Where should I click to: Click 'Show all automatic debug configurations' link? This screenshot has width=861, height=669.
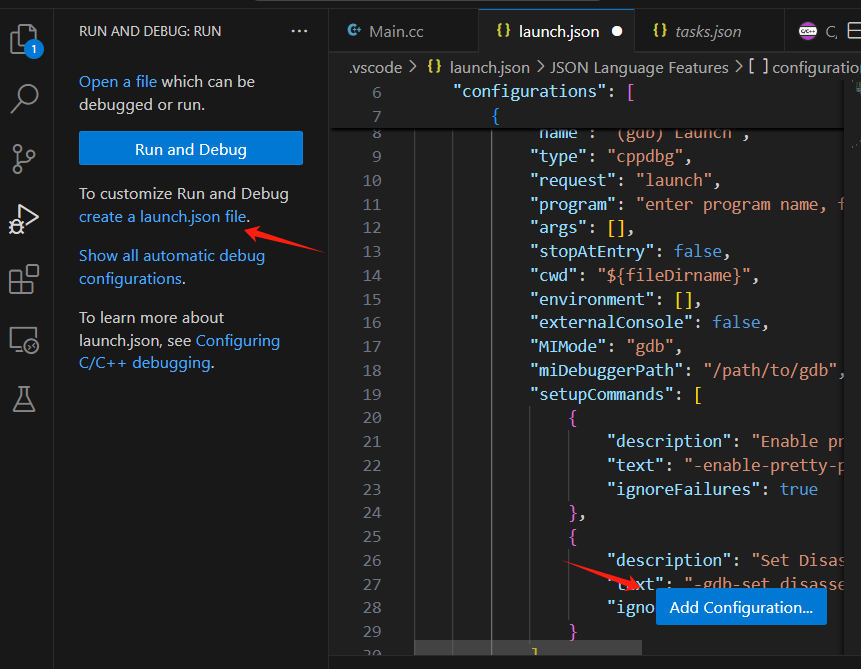[172, 267]
